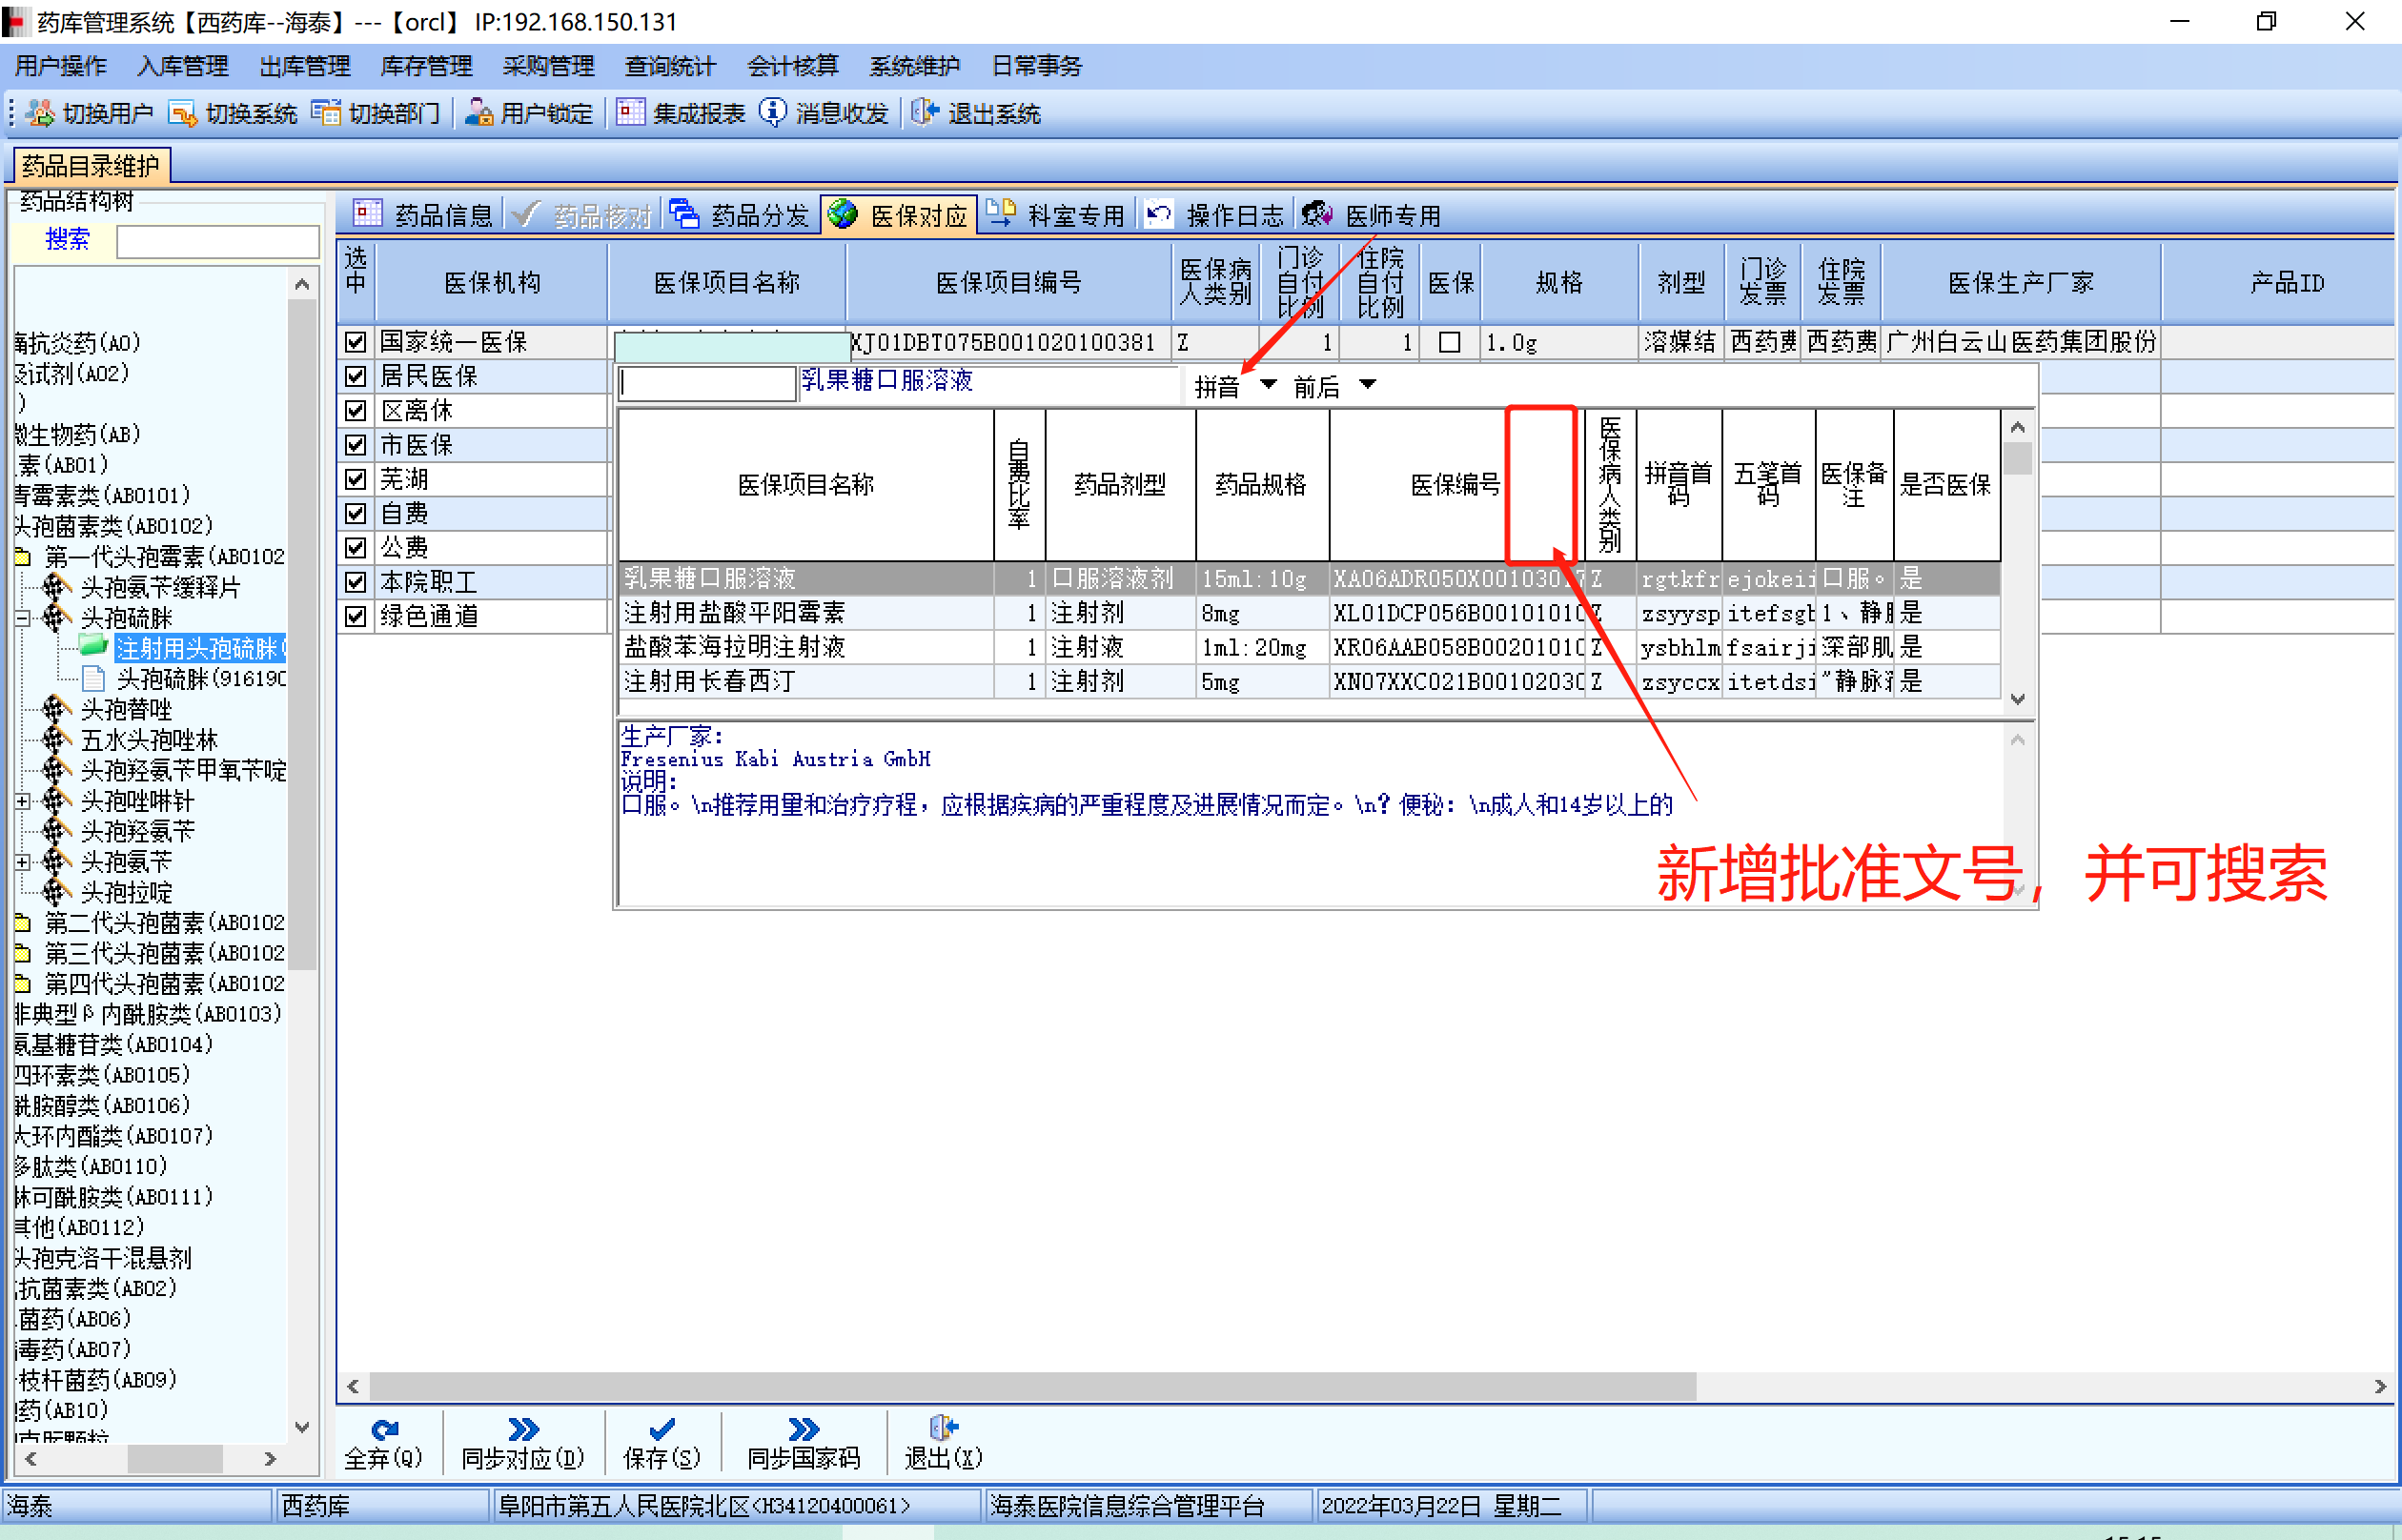Expand the 头孢唑啉针 tree node

pyautogui.click(x=22, y=801)
